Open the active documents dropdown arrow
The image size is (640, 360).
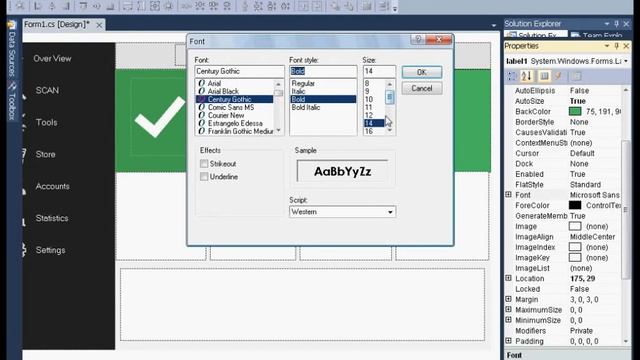(493, 25)
